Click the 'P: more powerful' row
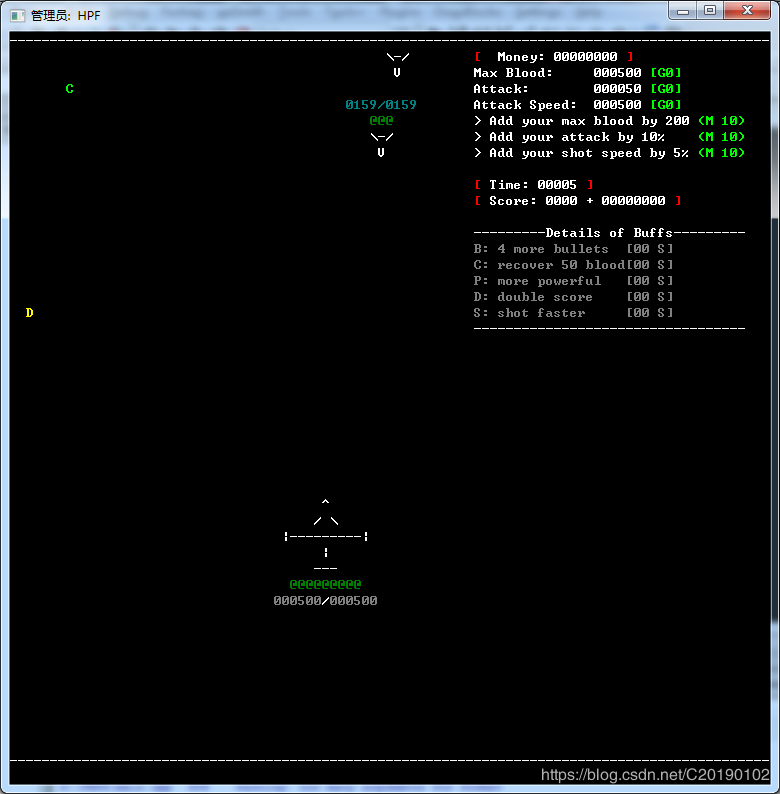Viewport: 780px width, 794px height. coord(573,281)
